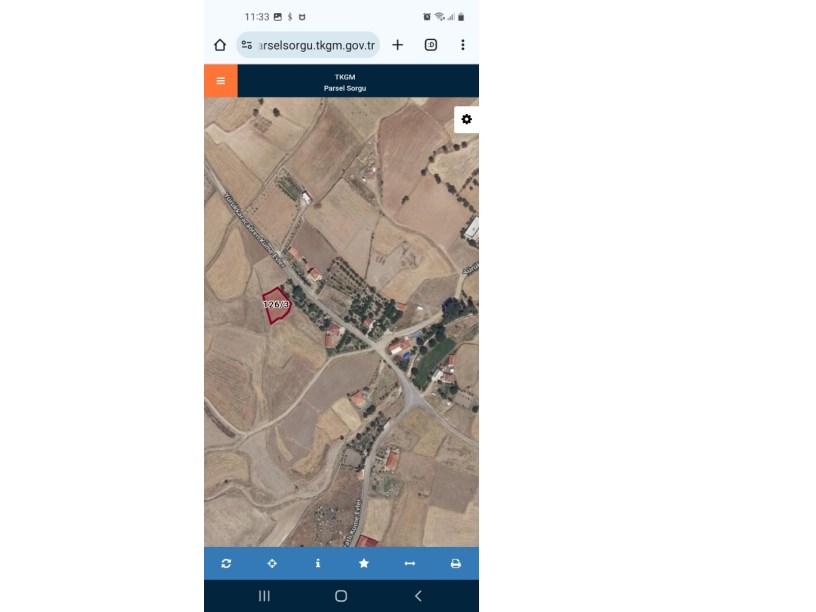Open the browser tab switcher
This screenshot has width=816, height=612.
[x=431, y=45]
